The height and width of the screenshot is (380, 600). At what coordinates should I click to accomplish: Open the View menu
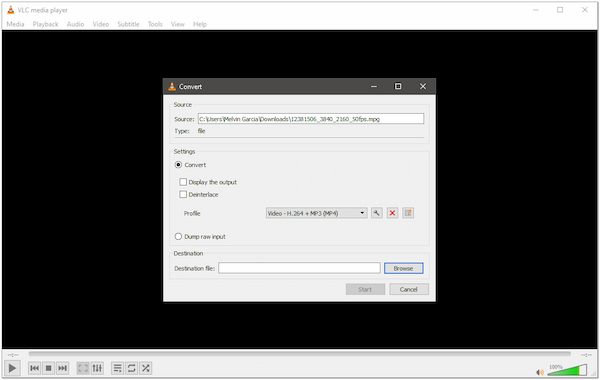(178, 24)
